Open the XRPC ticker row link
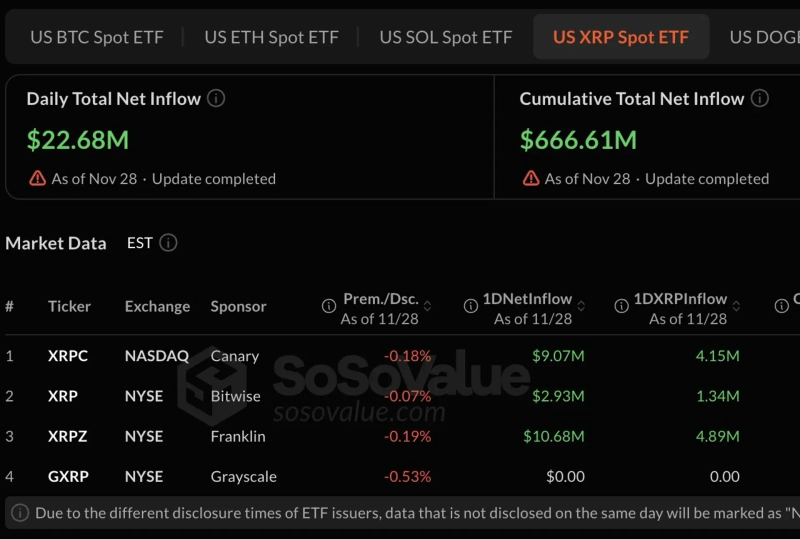800x539 pixels. (68, 356)
